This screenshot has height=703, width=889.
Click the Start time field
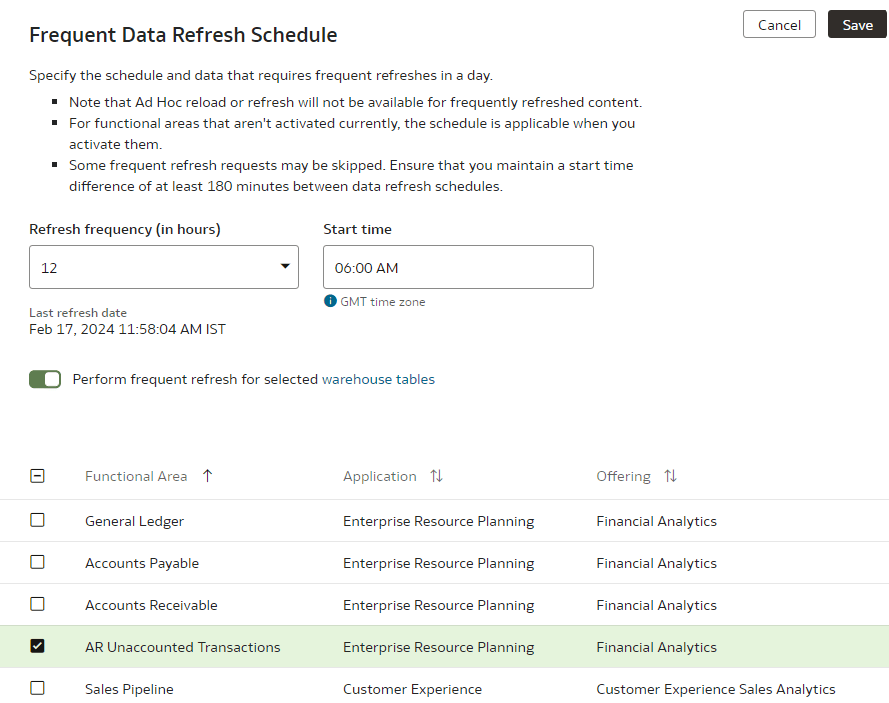(x=458, y=267)
